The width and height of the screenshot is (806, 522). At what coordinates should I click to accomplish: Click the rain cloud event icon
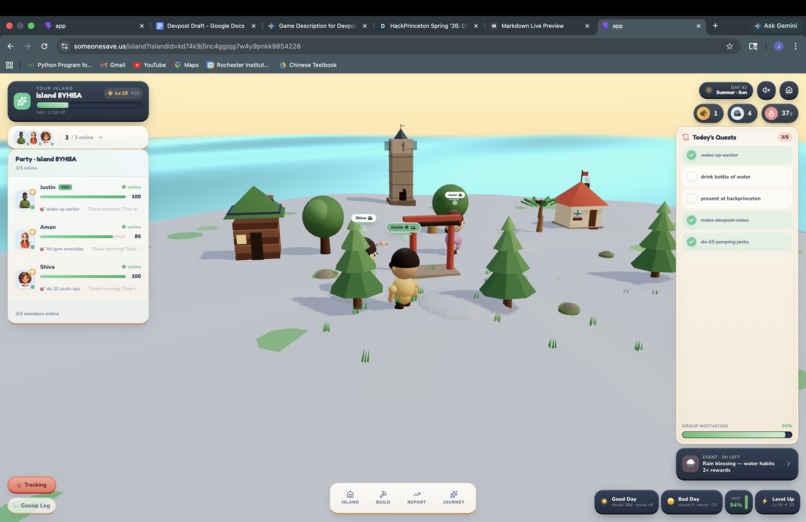(x=690, y=463)
